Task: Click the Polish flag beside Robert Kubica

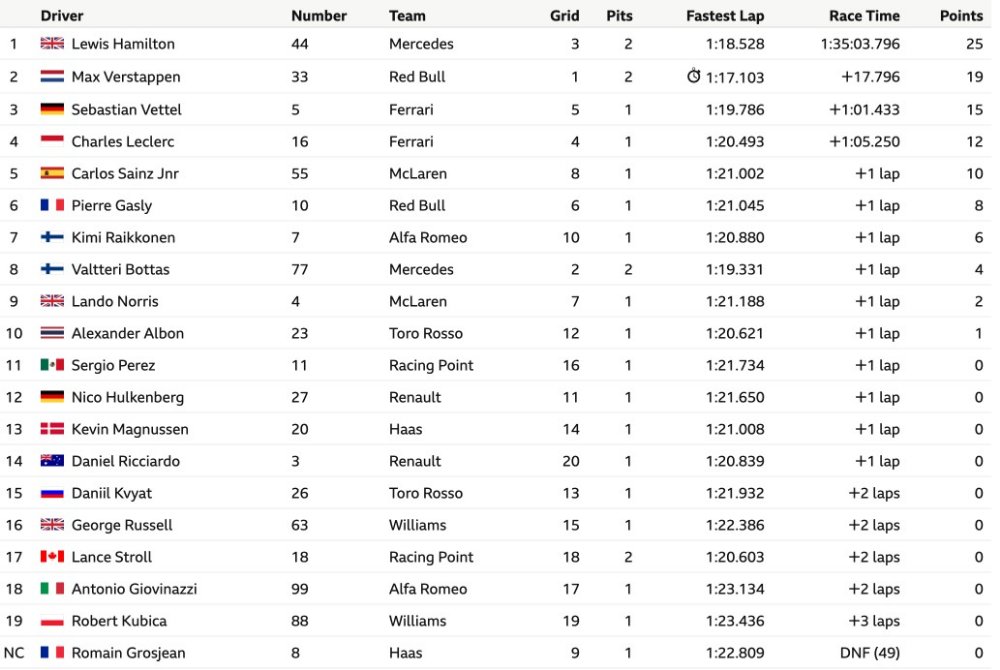Action: pyautogui.click(x=52, y=620)
